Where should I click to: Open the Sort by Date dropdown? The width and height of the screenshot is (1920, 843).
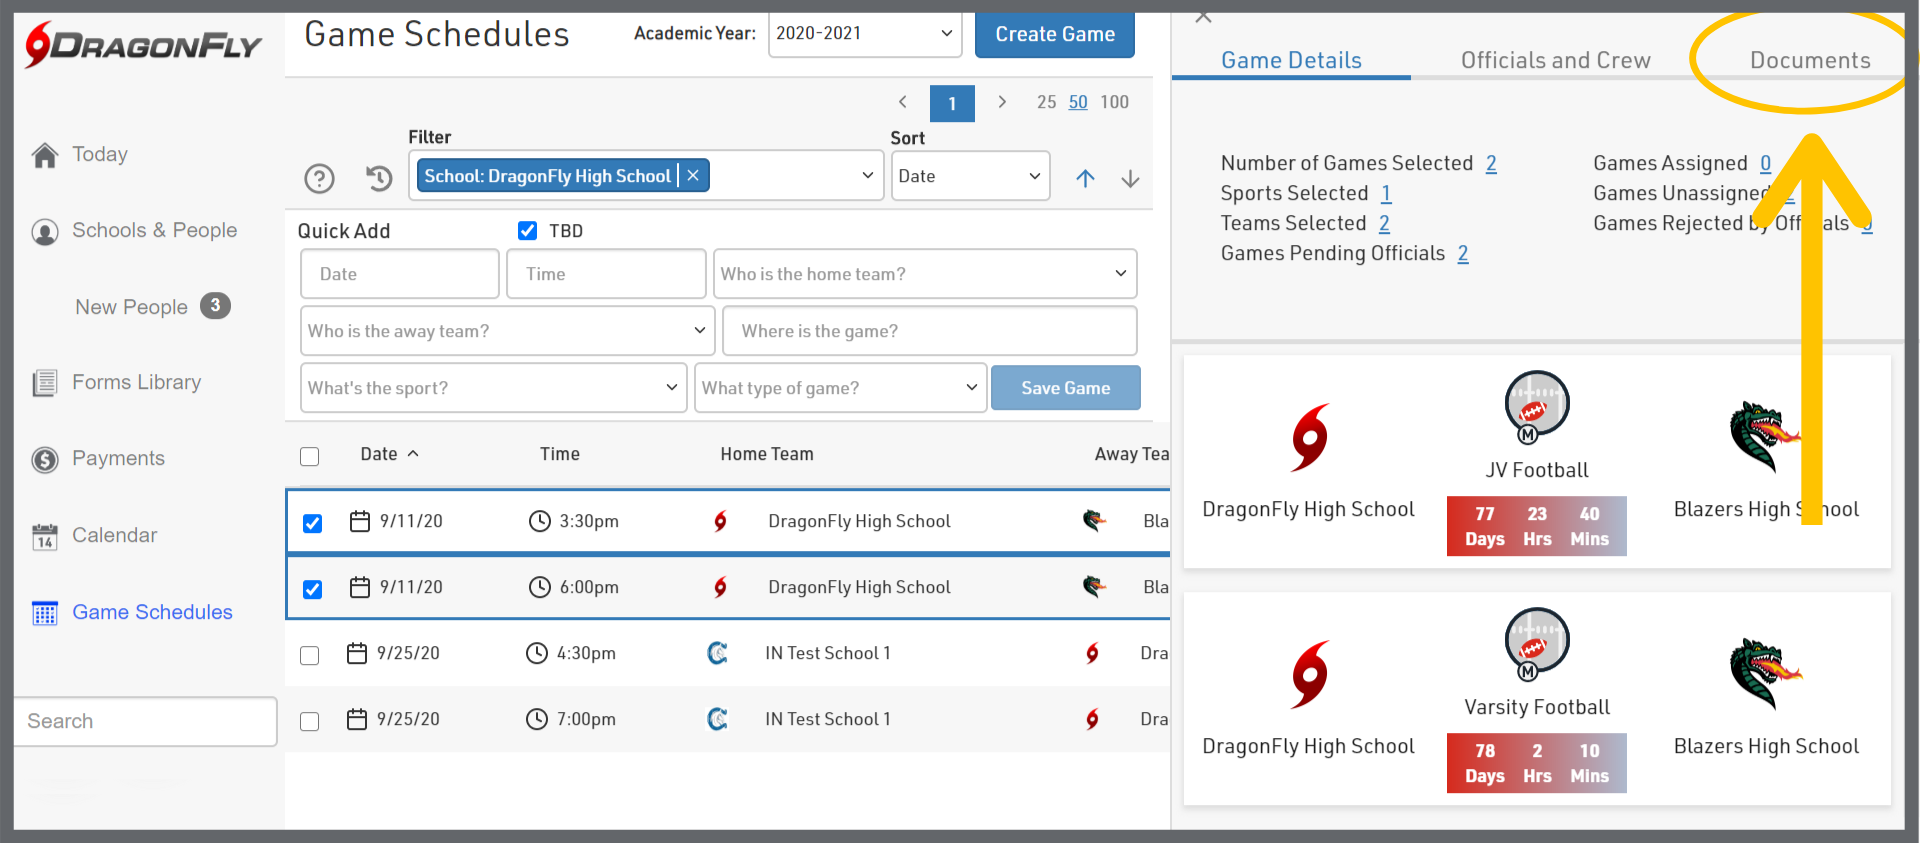tap(969, 176)
